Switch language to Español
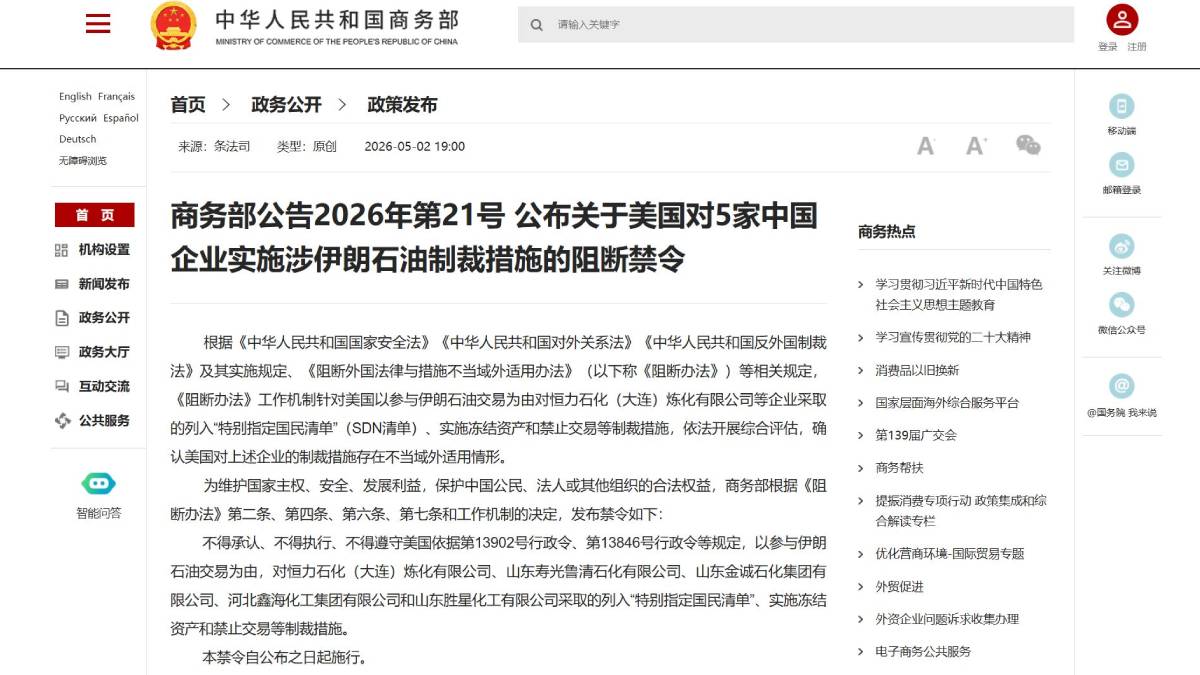 pyautogui.click(x=121, y=118)
